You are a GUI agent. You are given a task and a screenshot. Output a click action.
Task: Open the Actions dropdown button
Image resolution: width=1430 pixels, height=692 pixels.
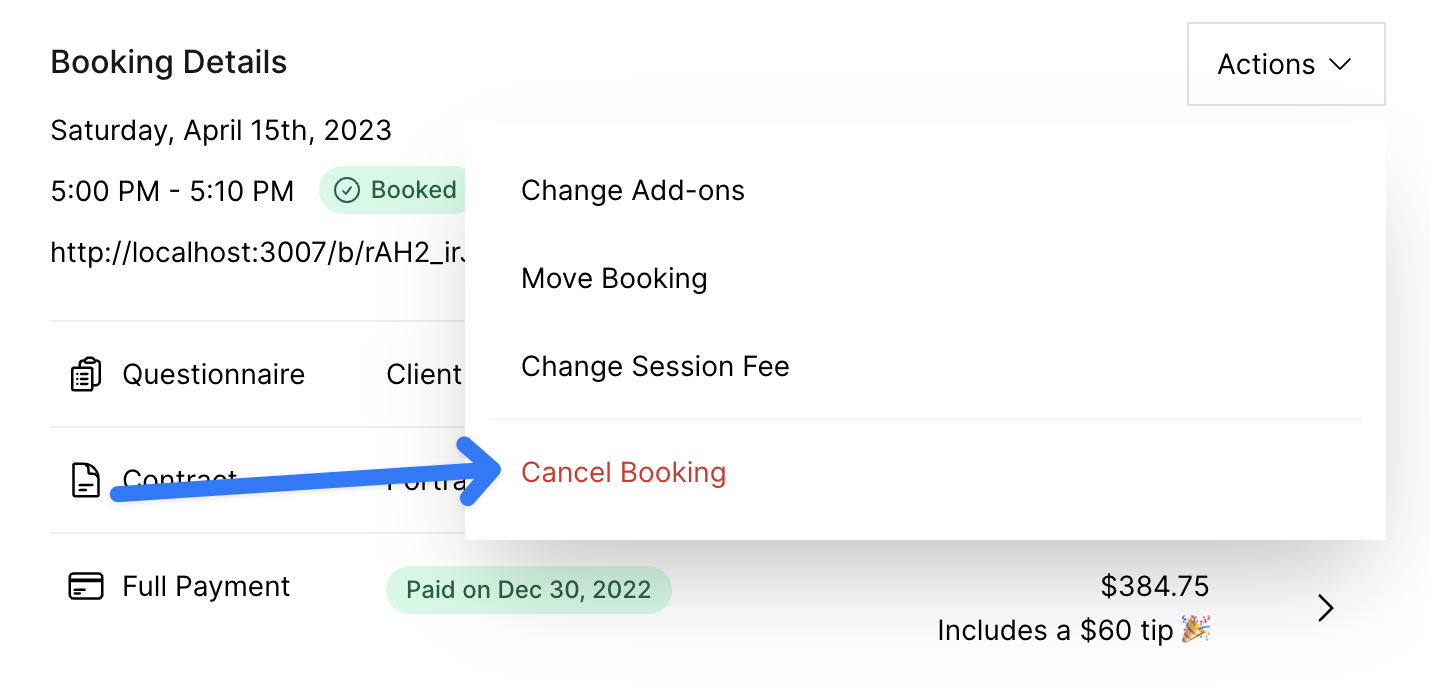(1286, 64)
